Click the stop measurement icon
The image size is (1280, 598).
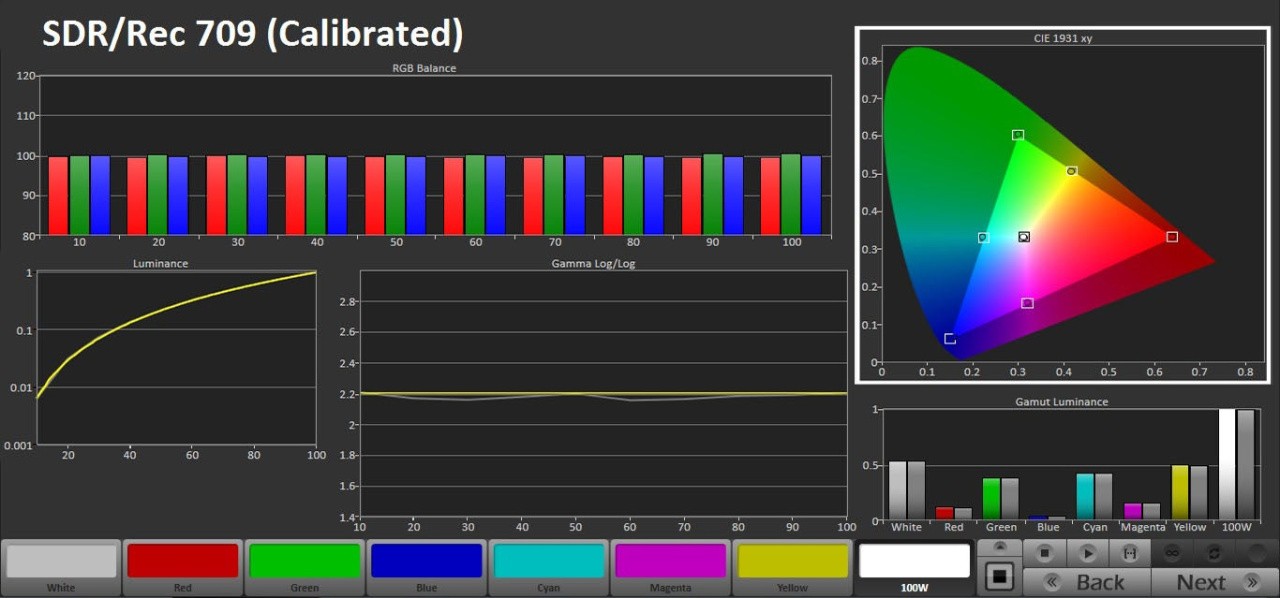(x=1045, y=552)
